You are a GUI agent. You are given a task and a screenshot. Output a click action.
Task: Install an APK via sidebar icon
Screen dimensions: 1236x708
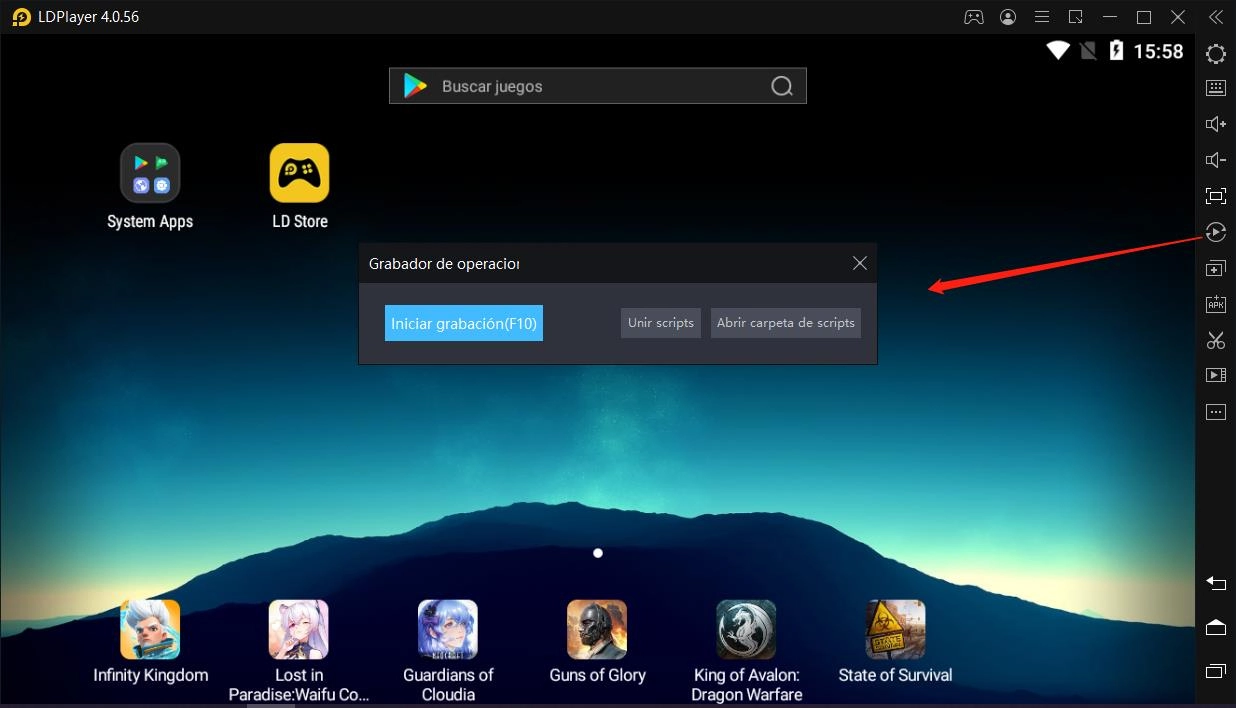coord(1216,304)
